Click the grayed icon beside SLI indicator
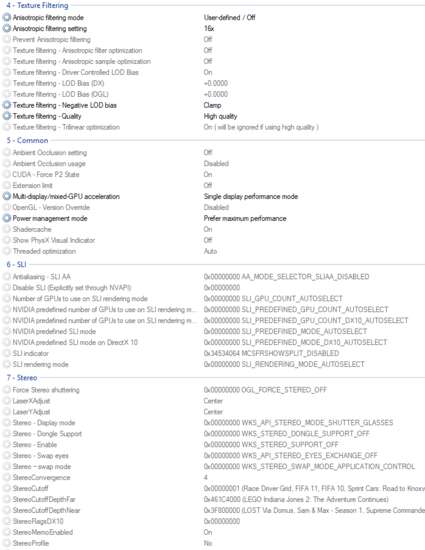This screenshot has height=550, width=425. [7, 353]
